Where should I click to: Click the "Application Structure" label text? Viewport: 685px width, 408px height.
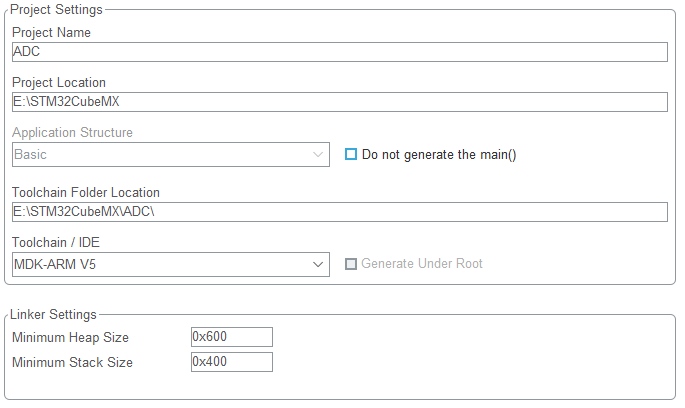click(72, 133)
